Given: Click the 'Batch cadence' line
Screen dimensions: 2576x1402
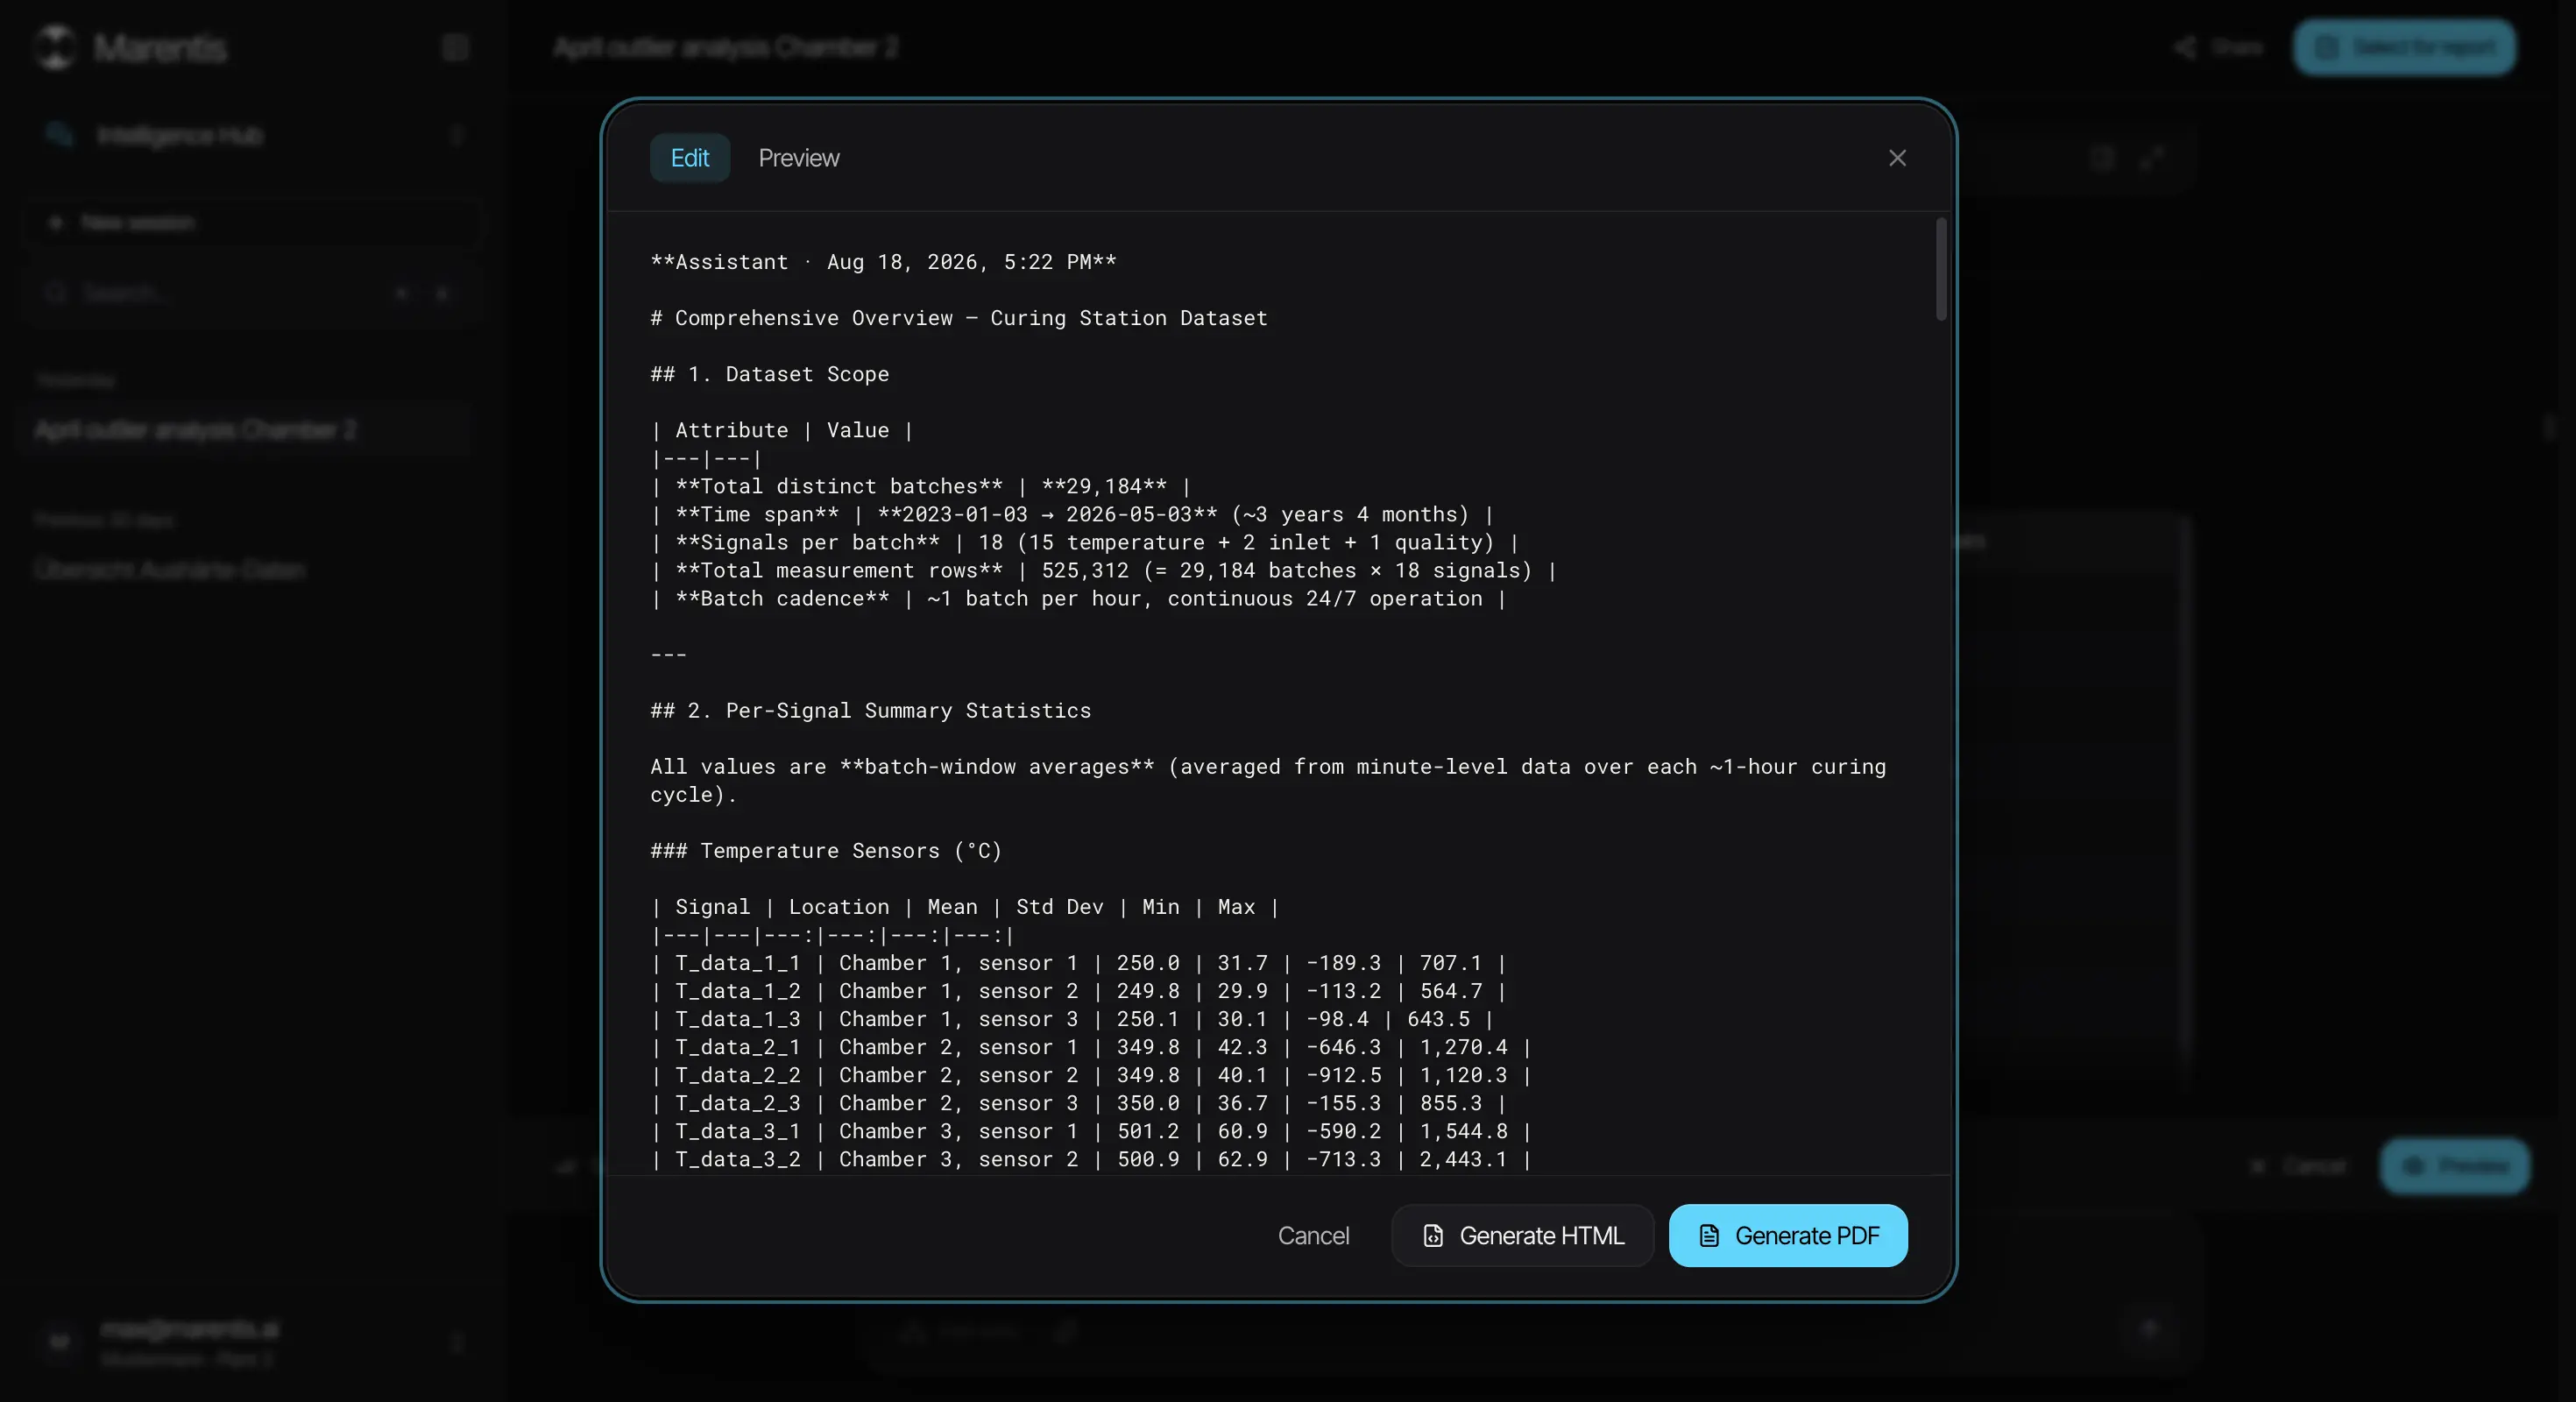Looking at the screenshot, I should pyautogui.click(x=1078, y=598).
